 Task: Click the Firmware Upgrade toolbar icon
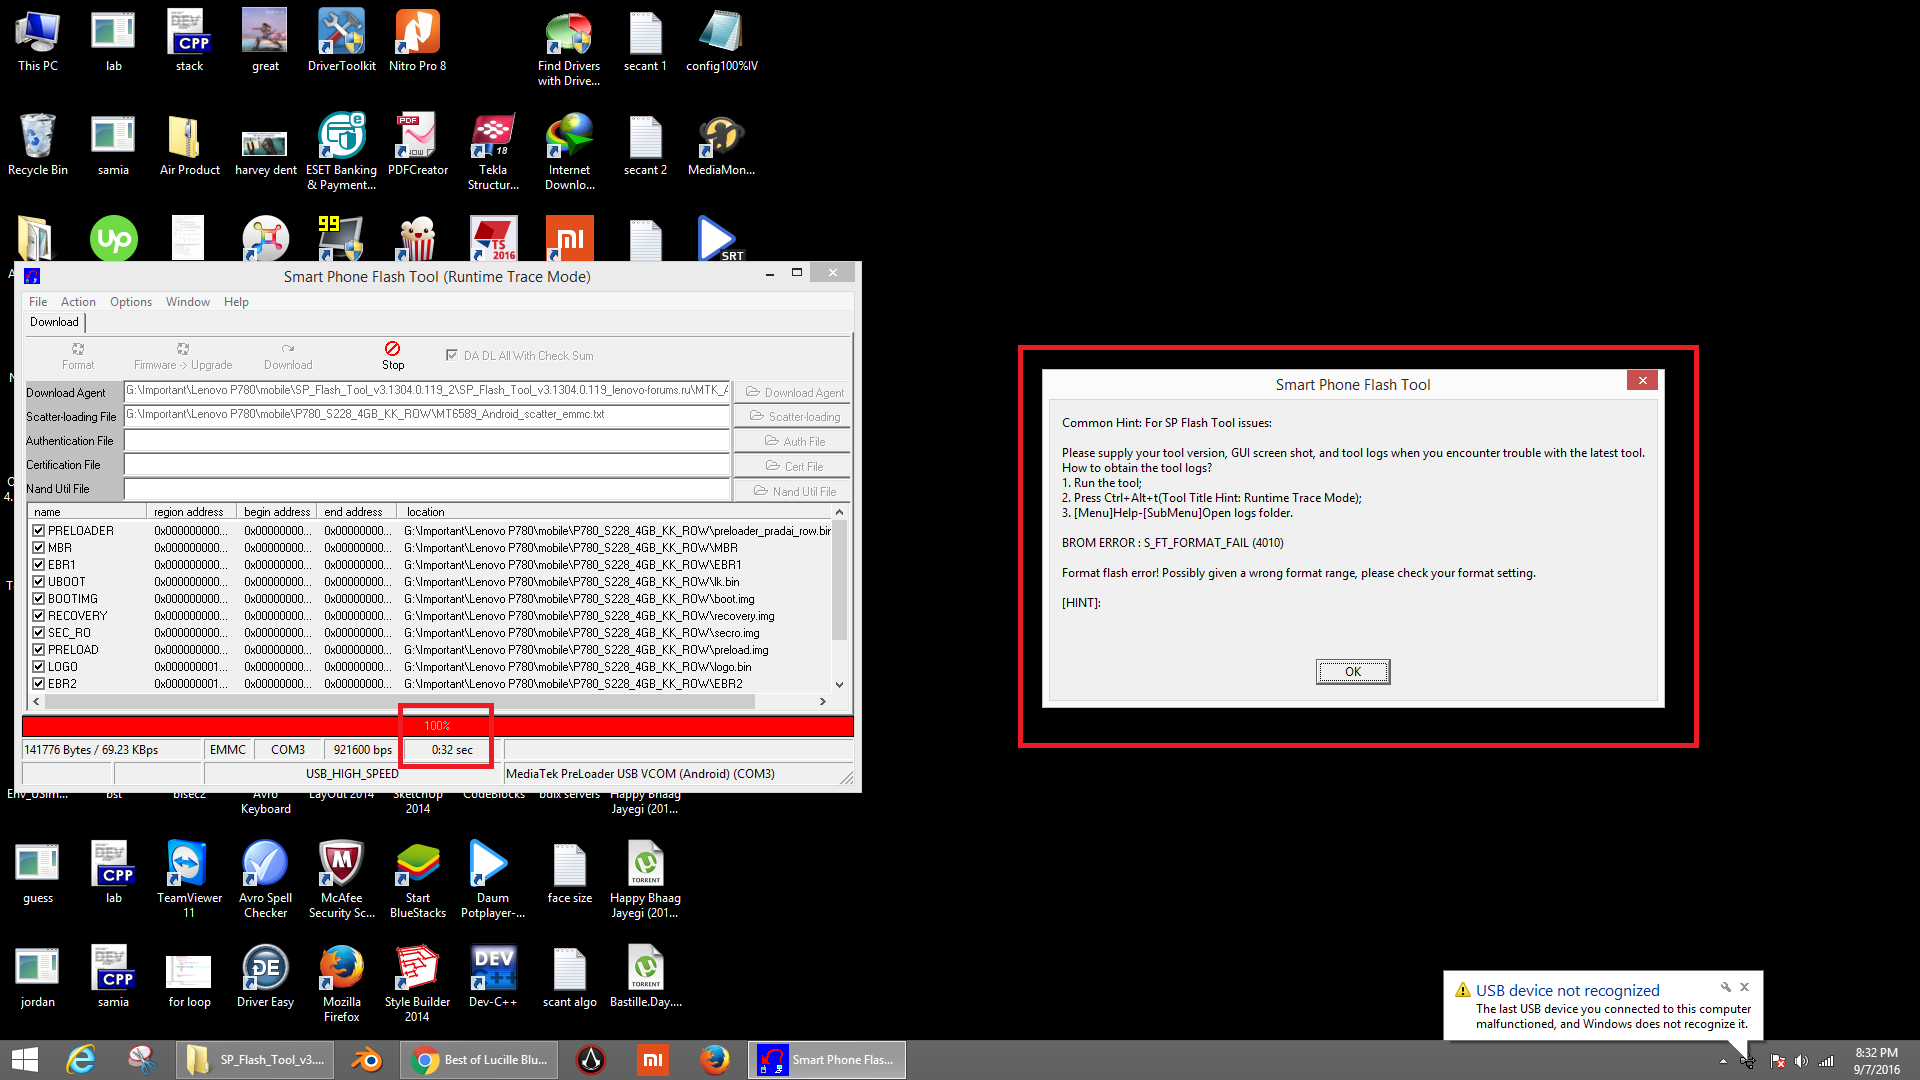(x=183, y=356)
